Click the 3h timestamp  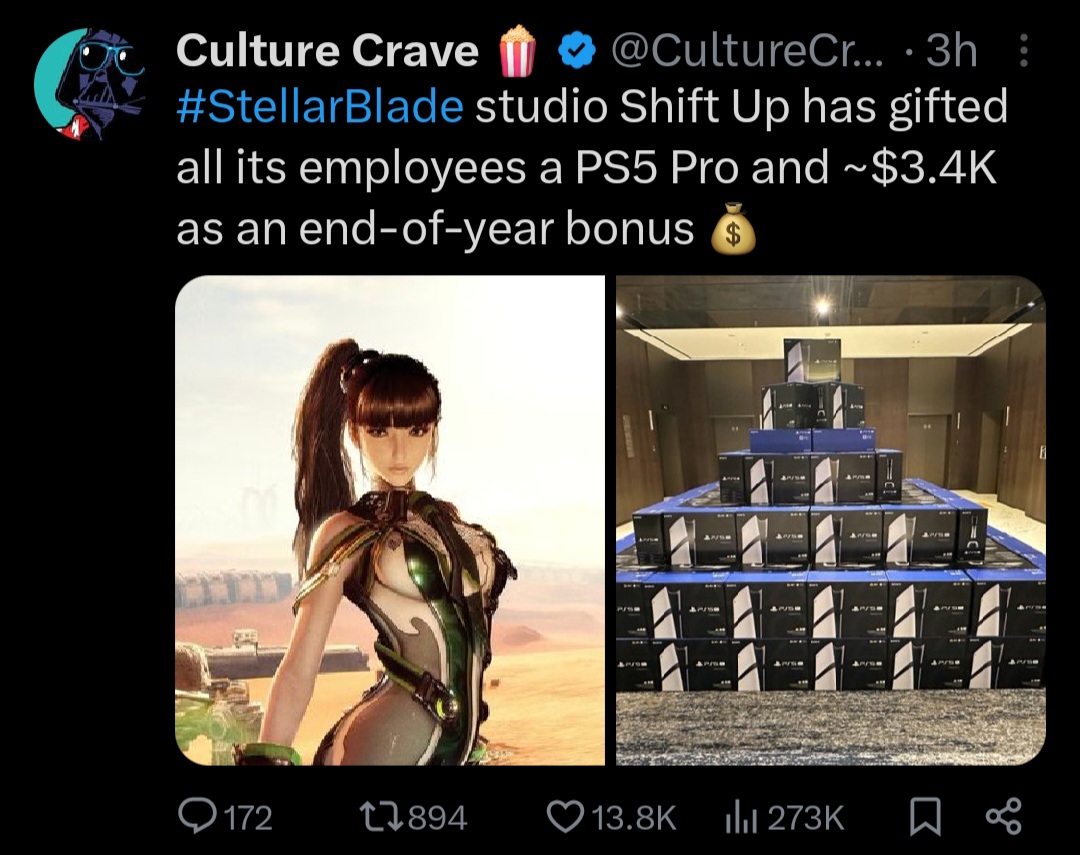tap(952, 50)
